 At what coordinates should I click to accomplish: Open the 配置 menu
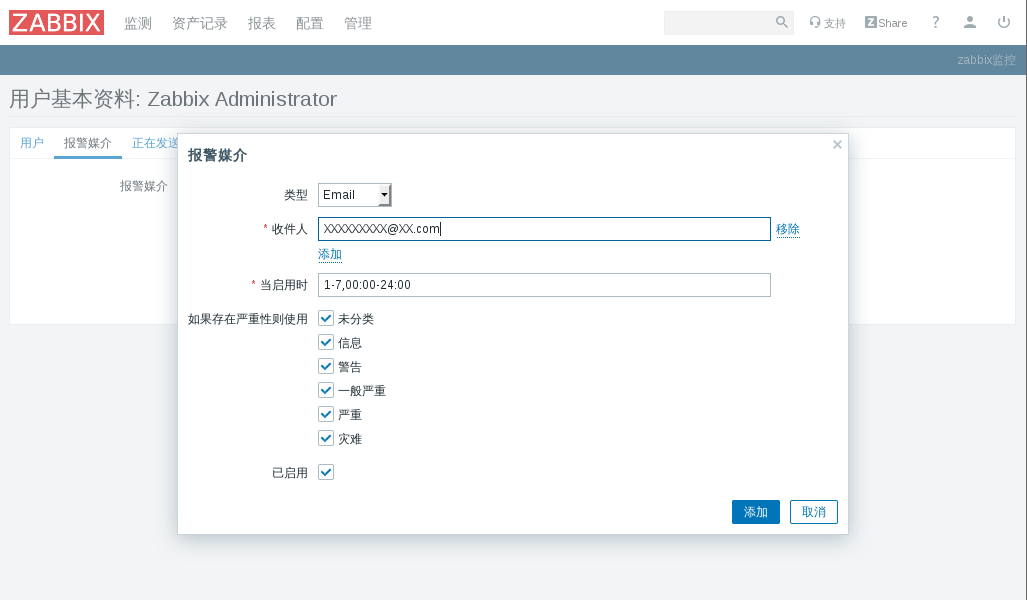click(310, 24)
